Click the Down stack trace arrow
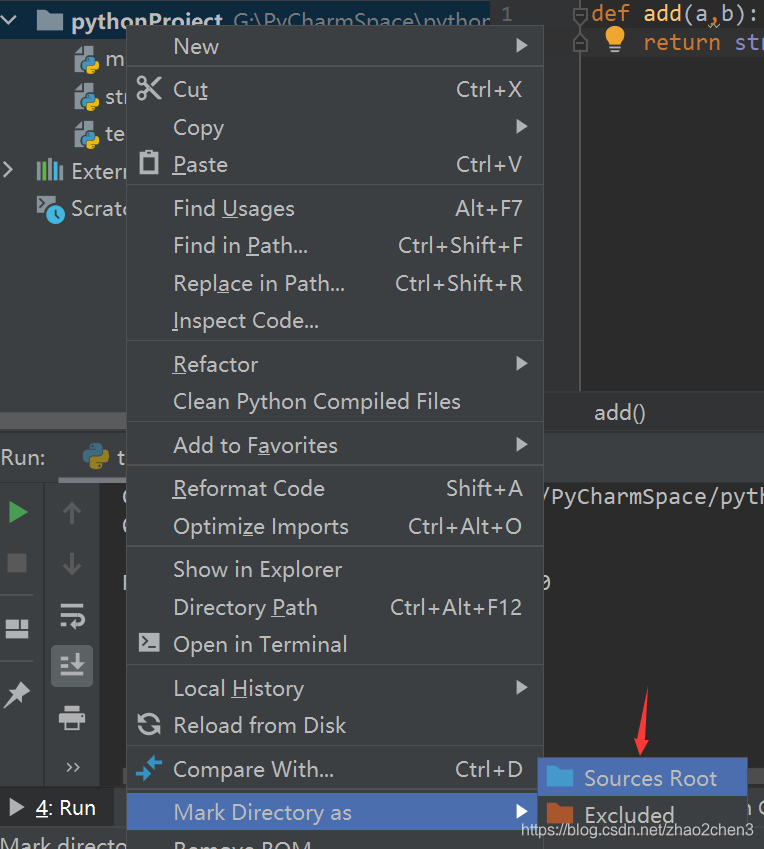Viewport: 764px width, 849px height. tap(71, 564)
